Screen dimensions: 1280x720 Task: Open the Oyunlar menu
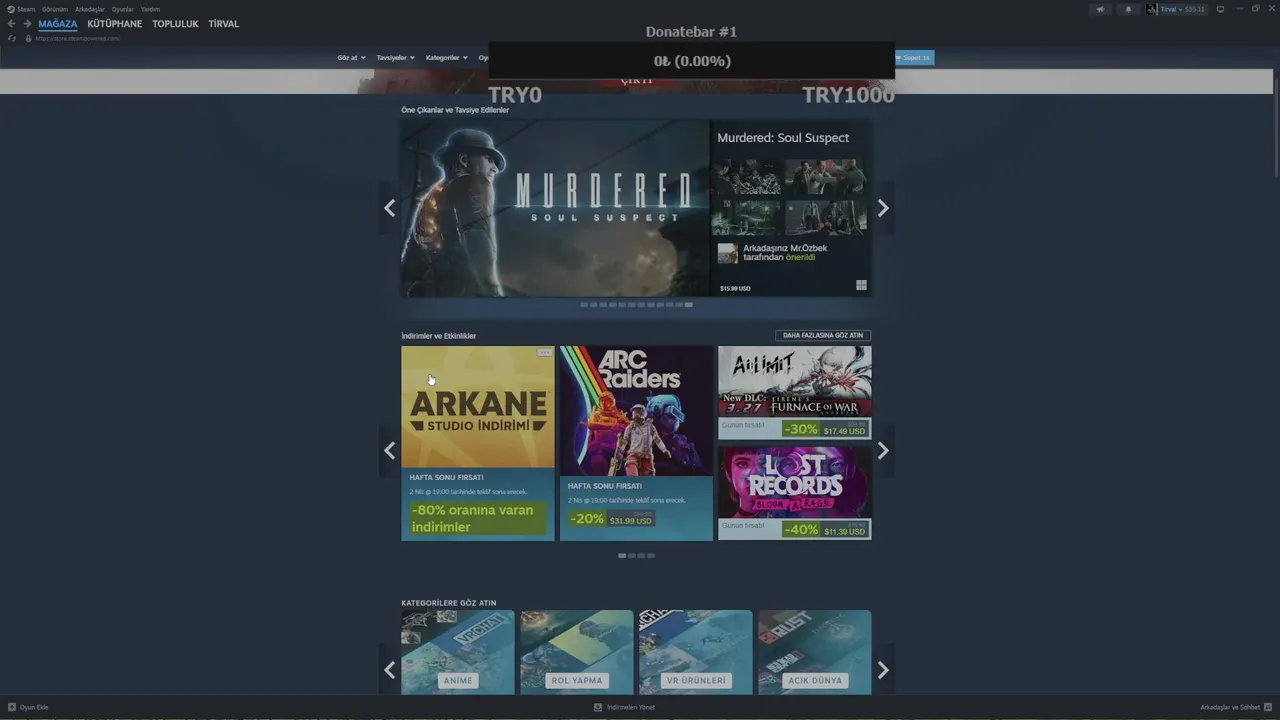click(x=123, y=9)
